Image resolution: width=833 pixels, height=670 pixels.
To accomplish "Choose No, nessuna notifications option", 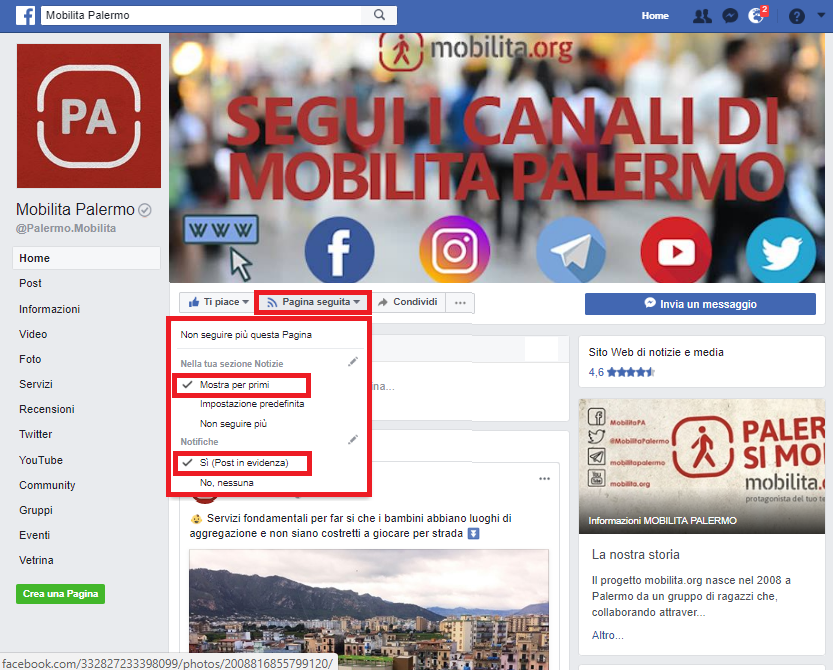I will [x=226, y=482].
